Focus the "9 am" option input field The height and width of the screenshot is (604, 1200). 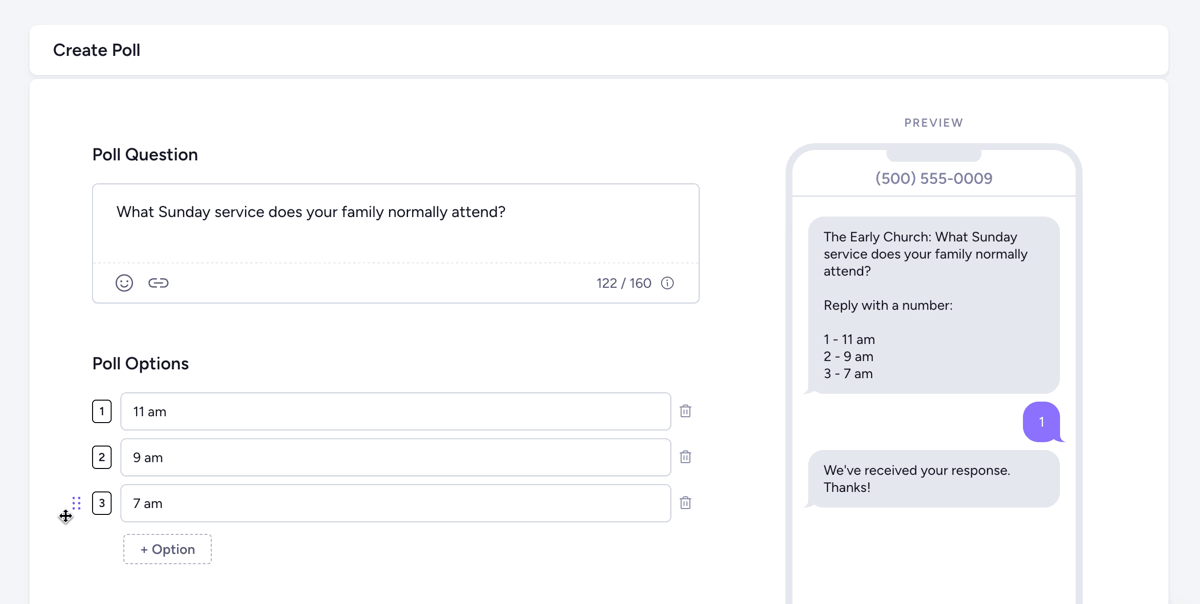(x=395, y=456)
